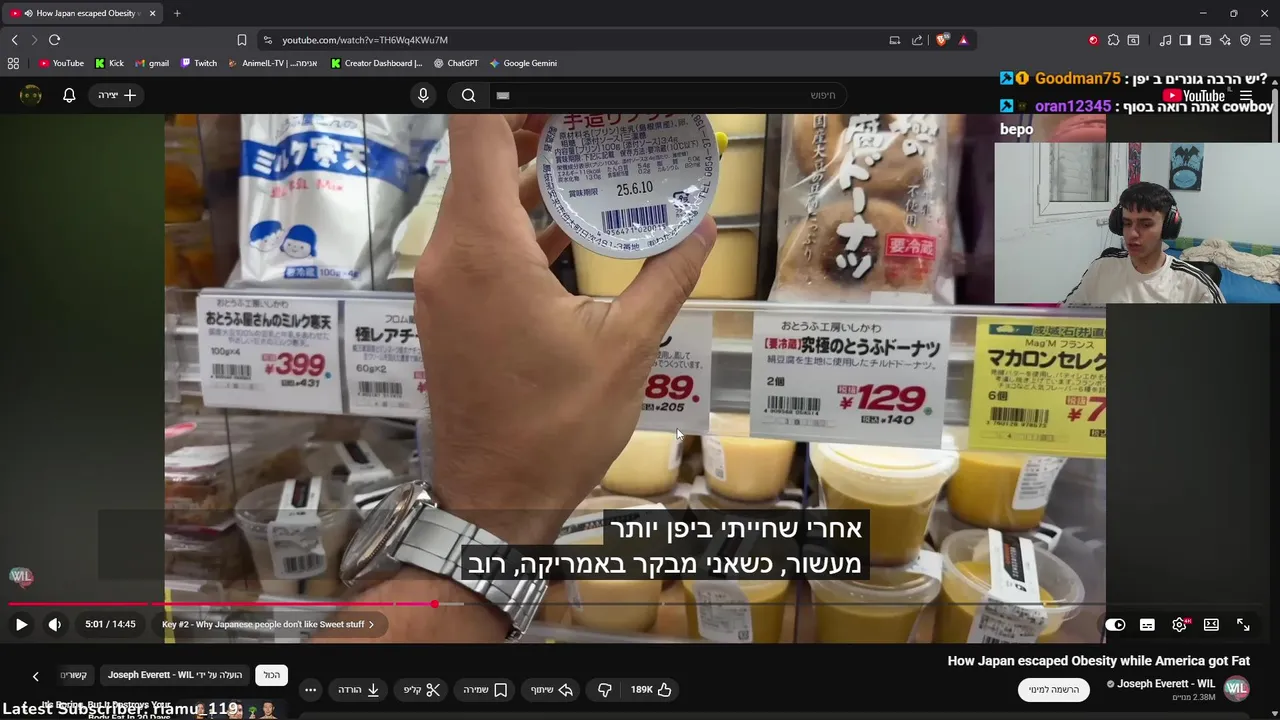Screen dimensions: 1280x720
Task: Select the קשורים filter chip
Action: (x=75, y=675)
